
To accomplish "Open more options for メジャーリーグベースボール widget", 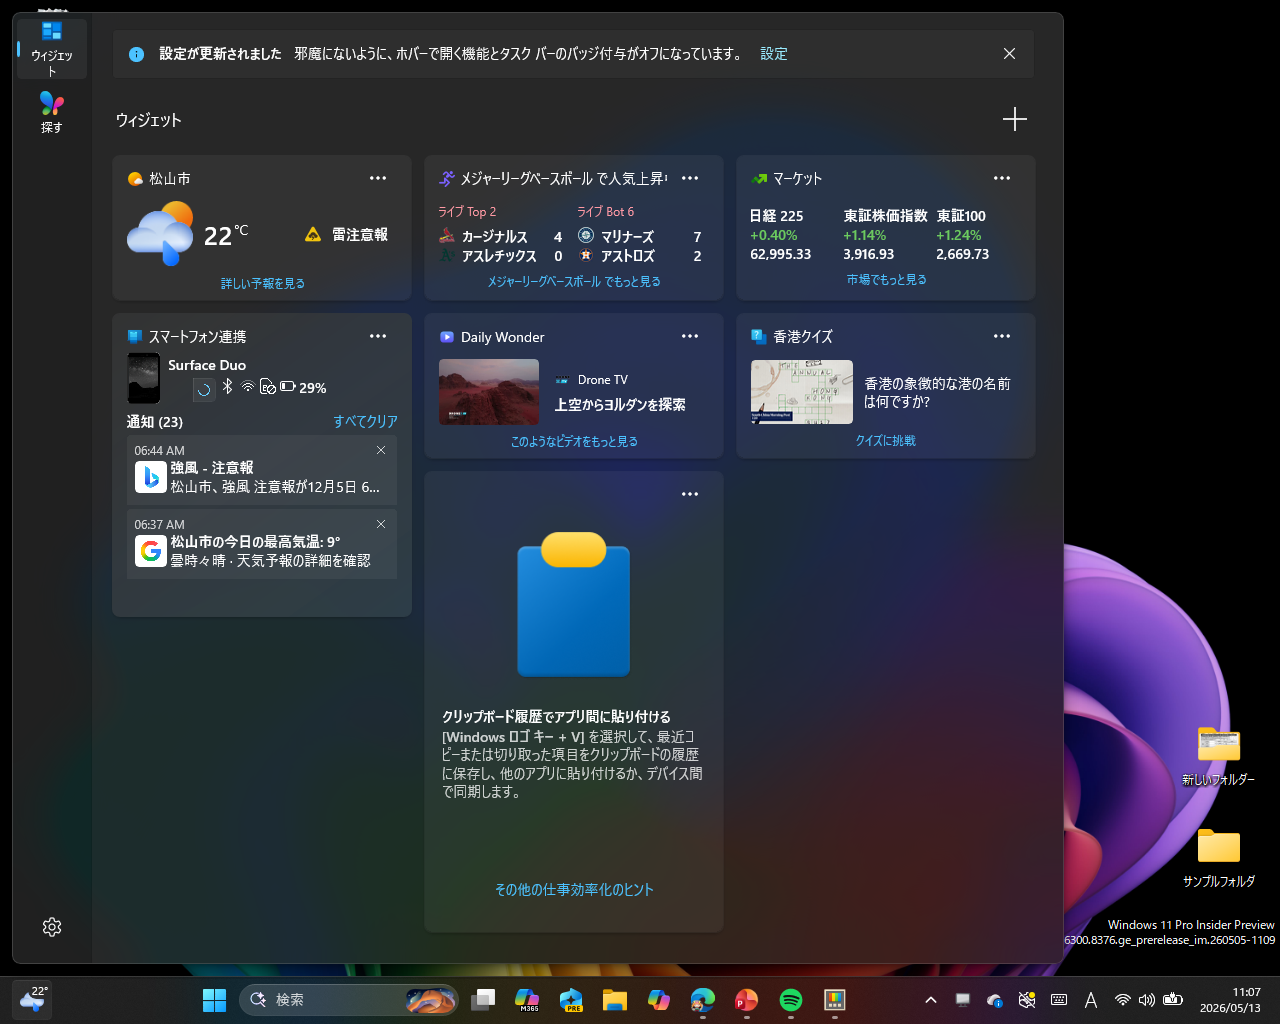I will click(x=690, y=178).
